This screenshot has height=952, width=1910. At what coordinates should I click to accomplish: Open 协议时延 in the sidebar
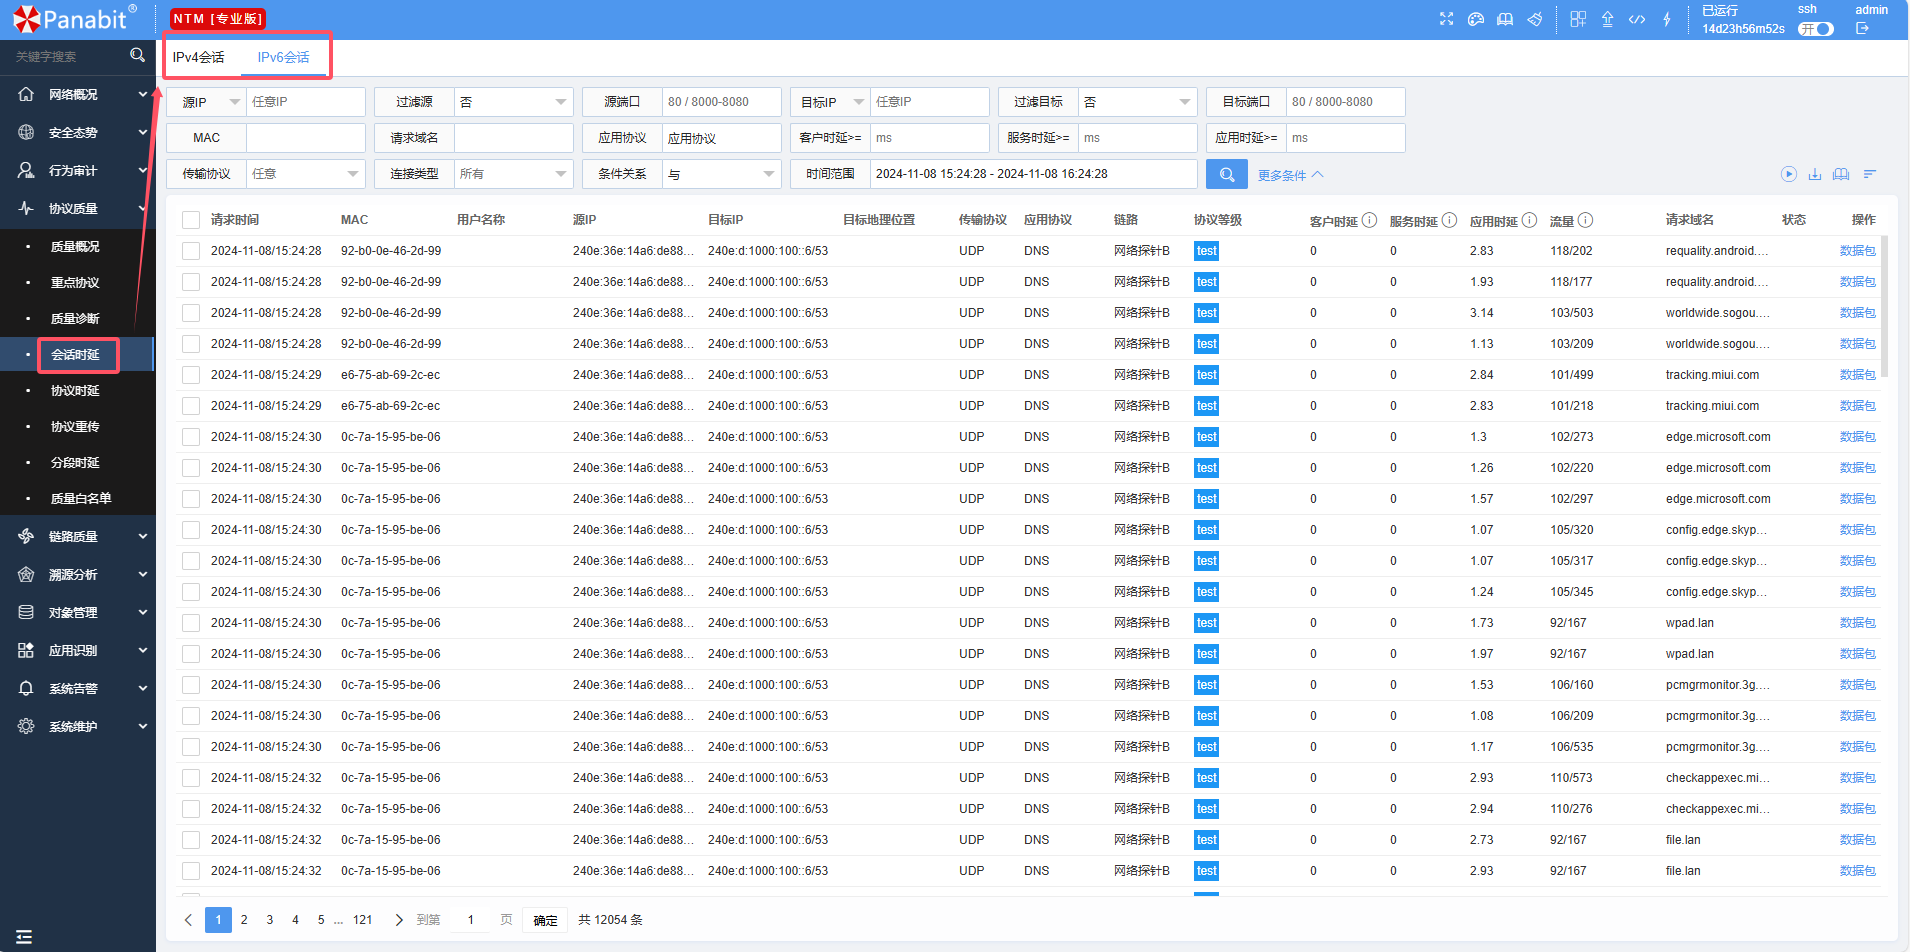[76, 390]
